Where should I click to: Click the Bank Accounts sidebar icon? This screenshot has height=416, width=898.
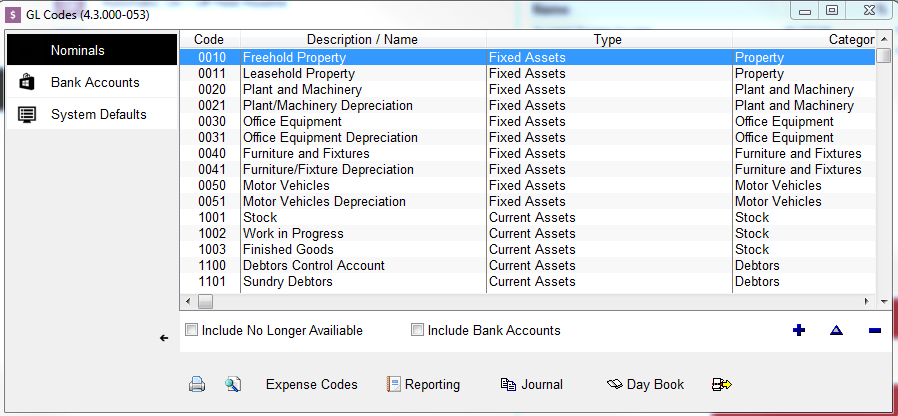click(27, 82)
